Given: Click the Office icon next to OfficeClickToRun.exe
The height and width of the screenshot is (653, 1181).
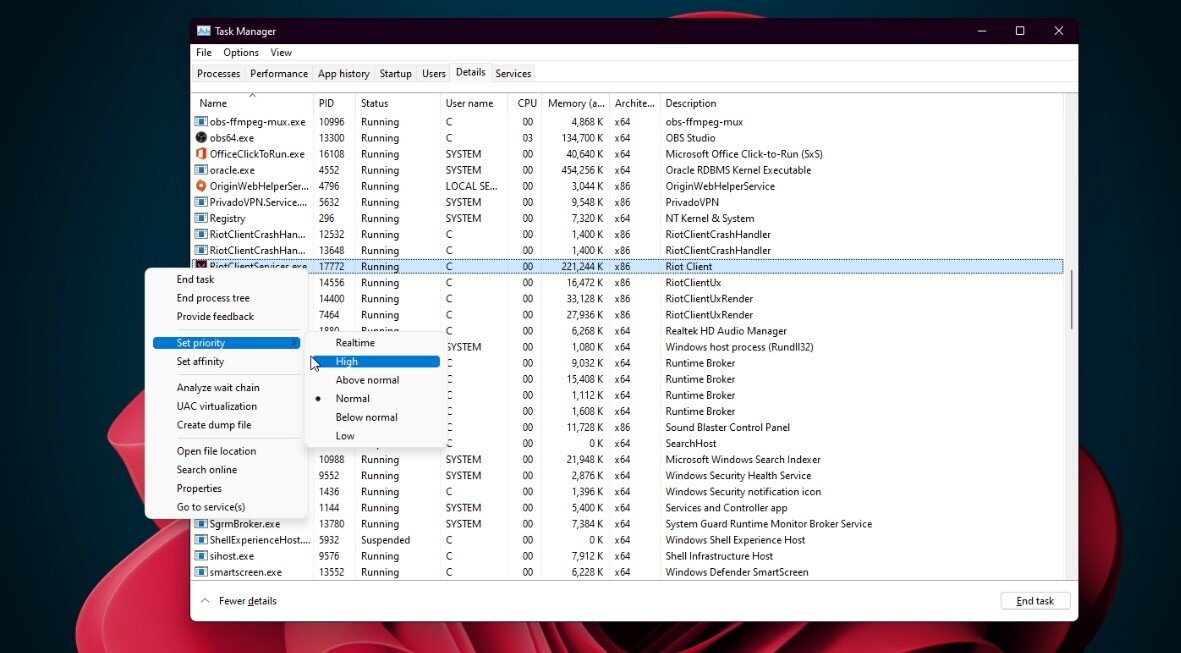Looking at the screenshot, I should (x=201, y=154).
